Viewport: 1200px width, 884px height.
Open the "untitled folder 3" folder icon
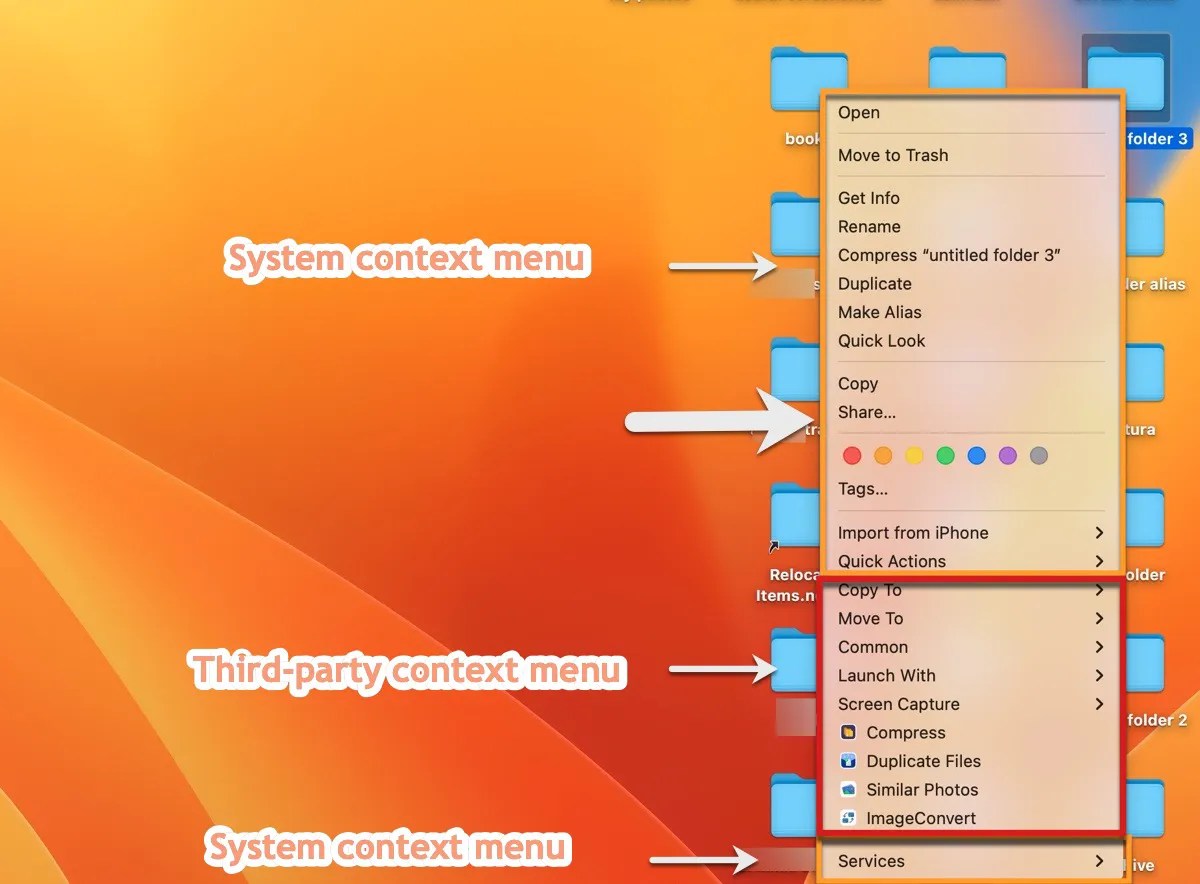[1125, 75]
